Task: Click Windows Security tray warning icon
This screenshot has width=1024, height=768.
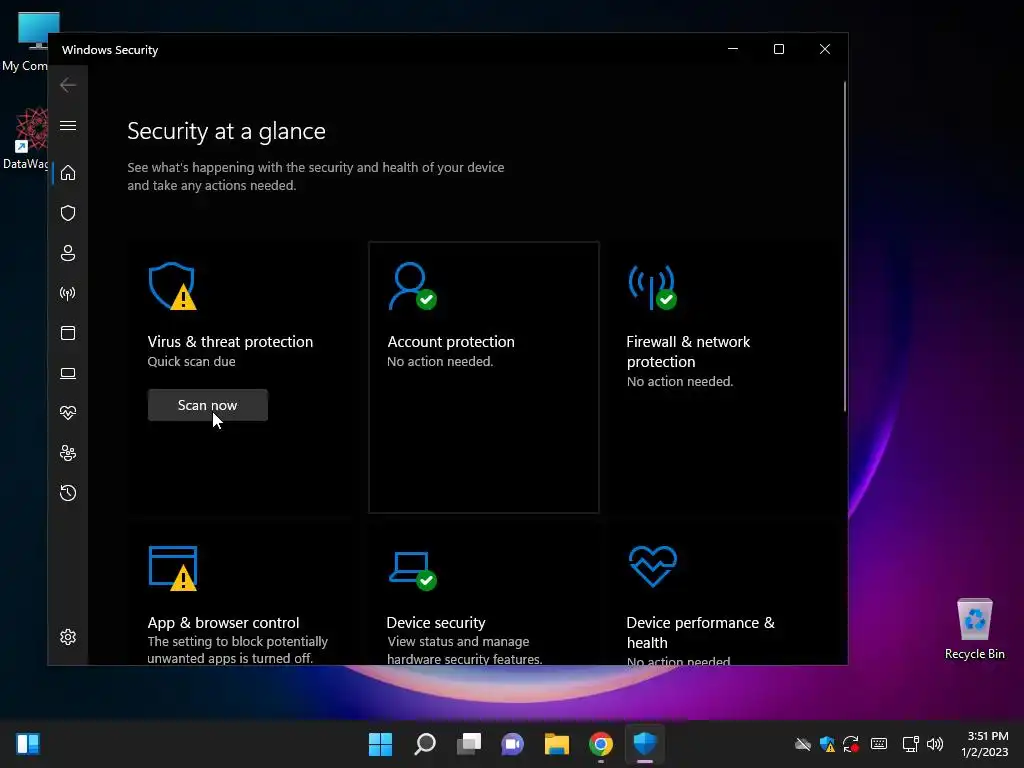Action: [827, 744]
